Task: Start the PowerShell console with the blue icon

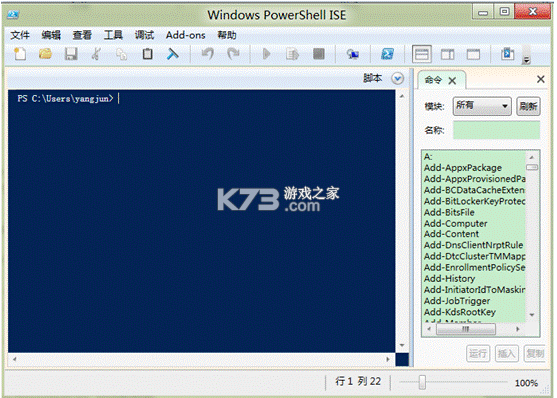Action: coord(387,54)
